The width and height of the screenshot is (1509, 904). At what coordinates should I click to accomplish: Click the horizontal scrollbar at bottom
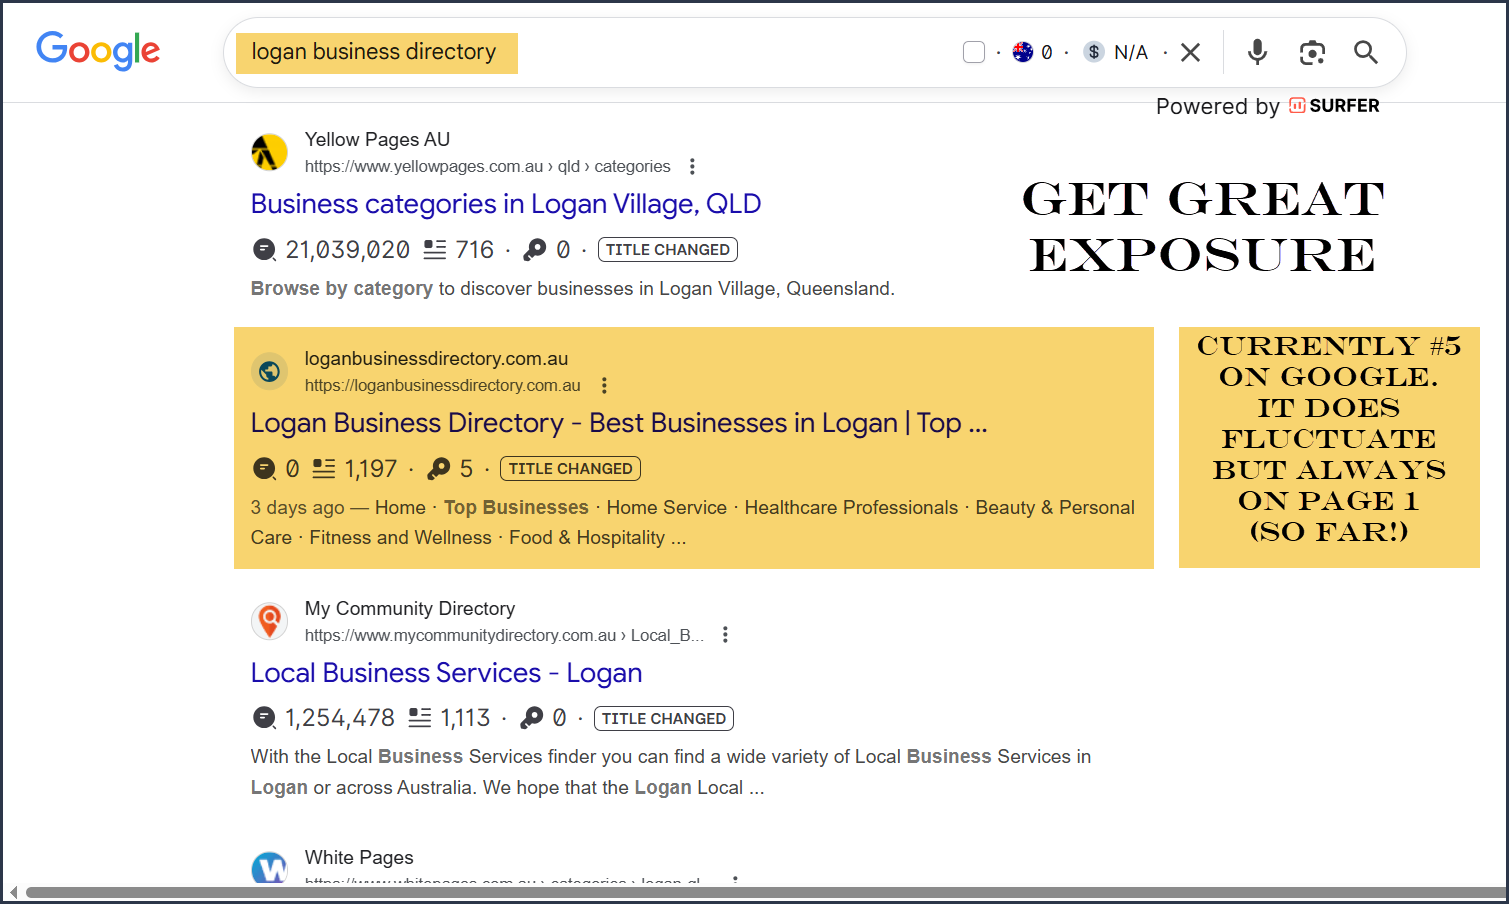click(x=760, y=892)
